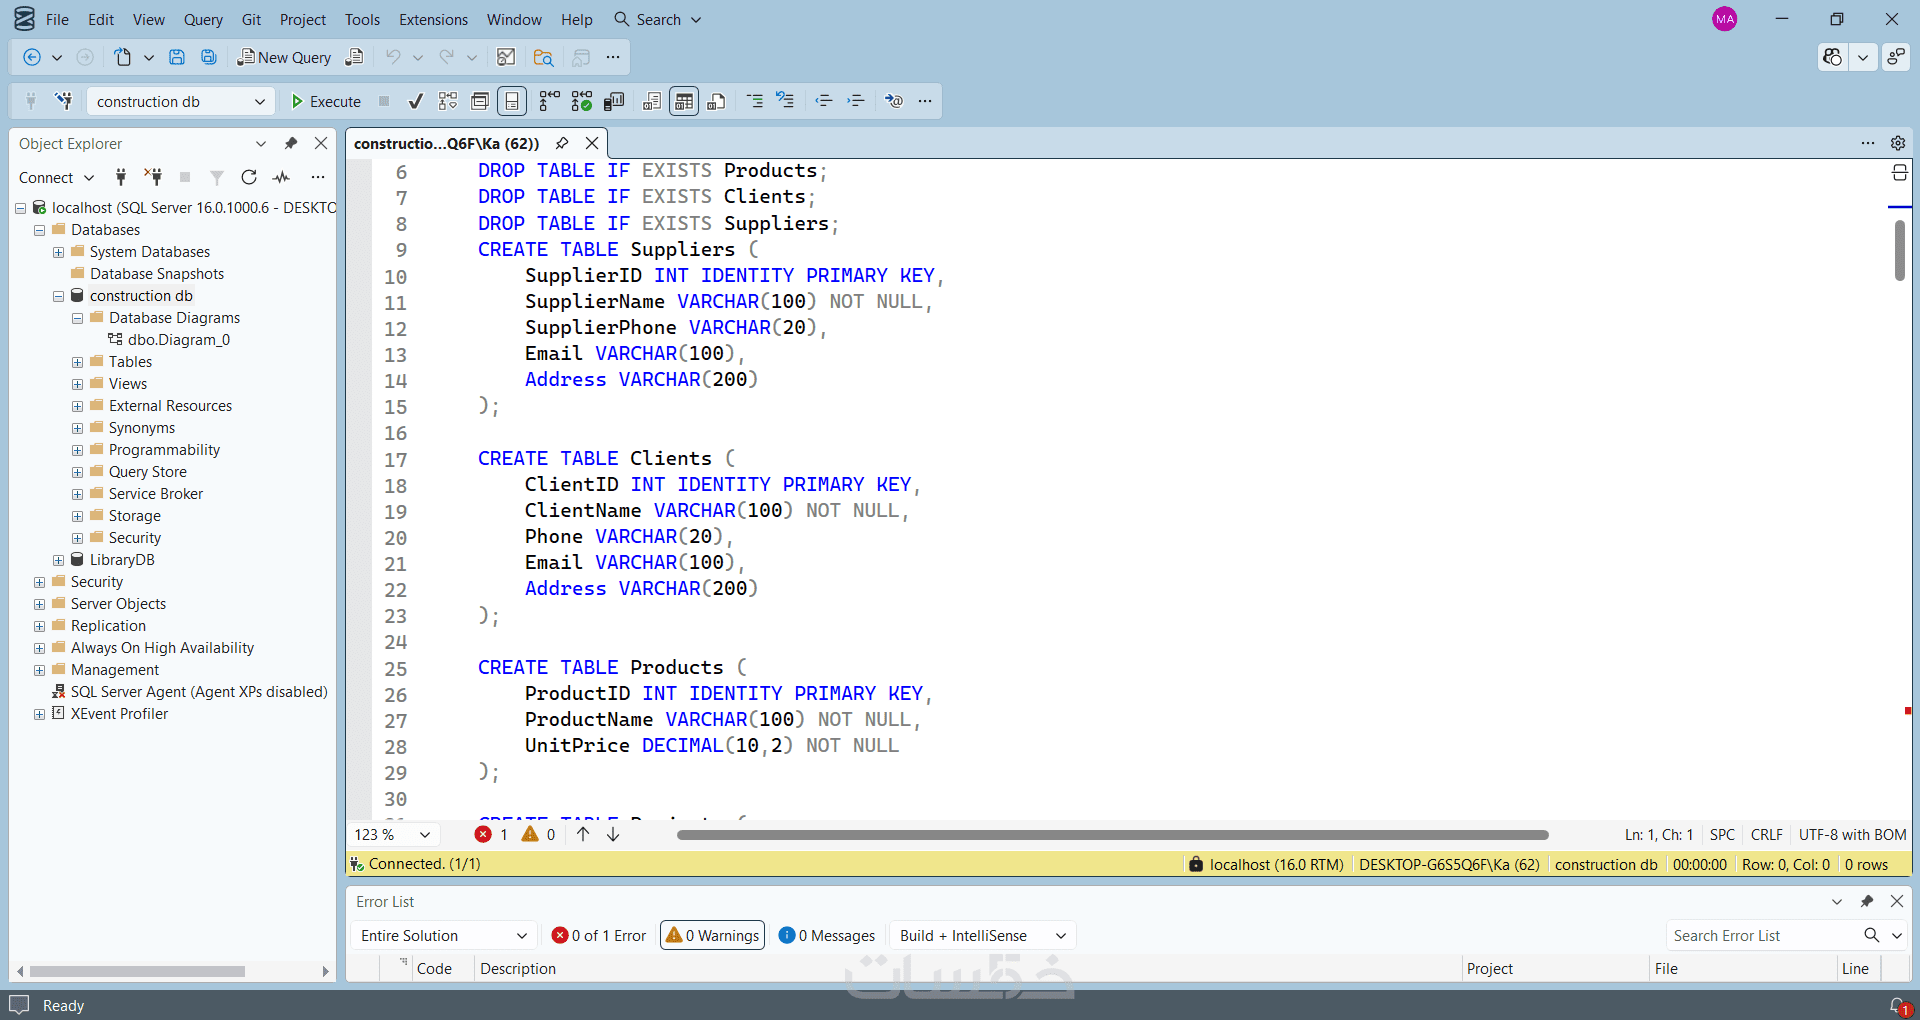Expand the Programmability folder node

[78, 450]
